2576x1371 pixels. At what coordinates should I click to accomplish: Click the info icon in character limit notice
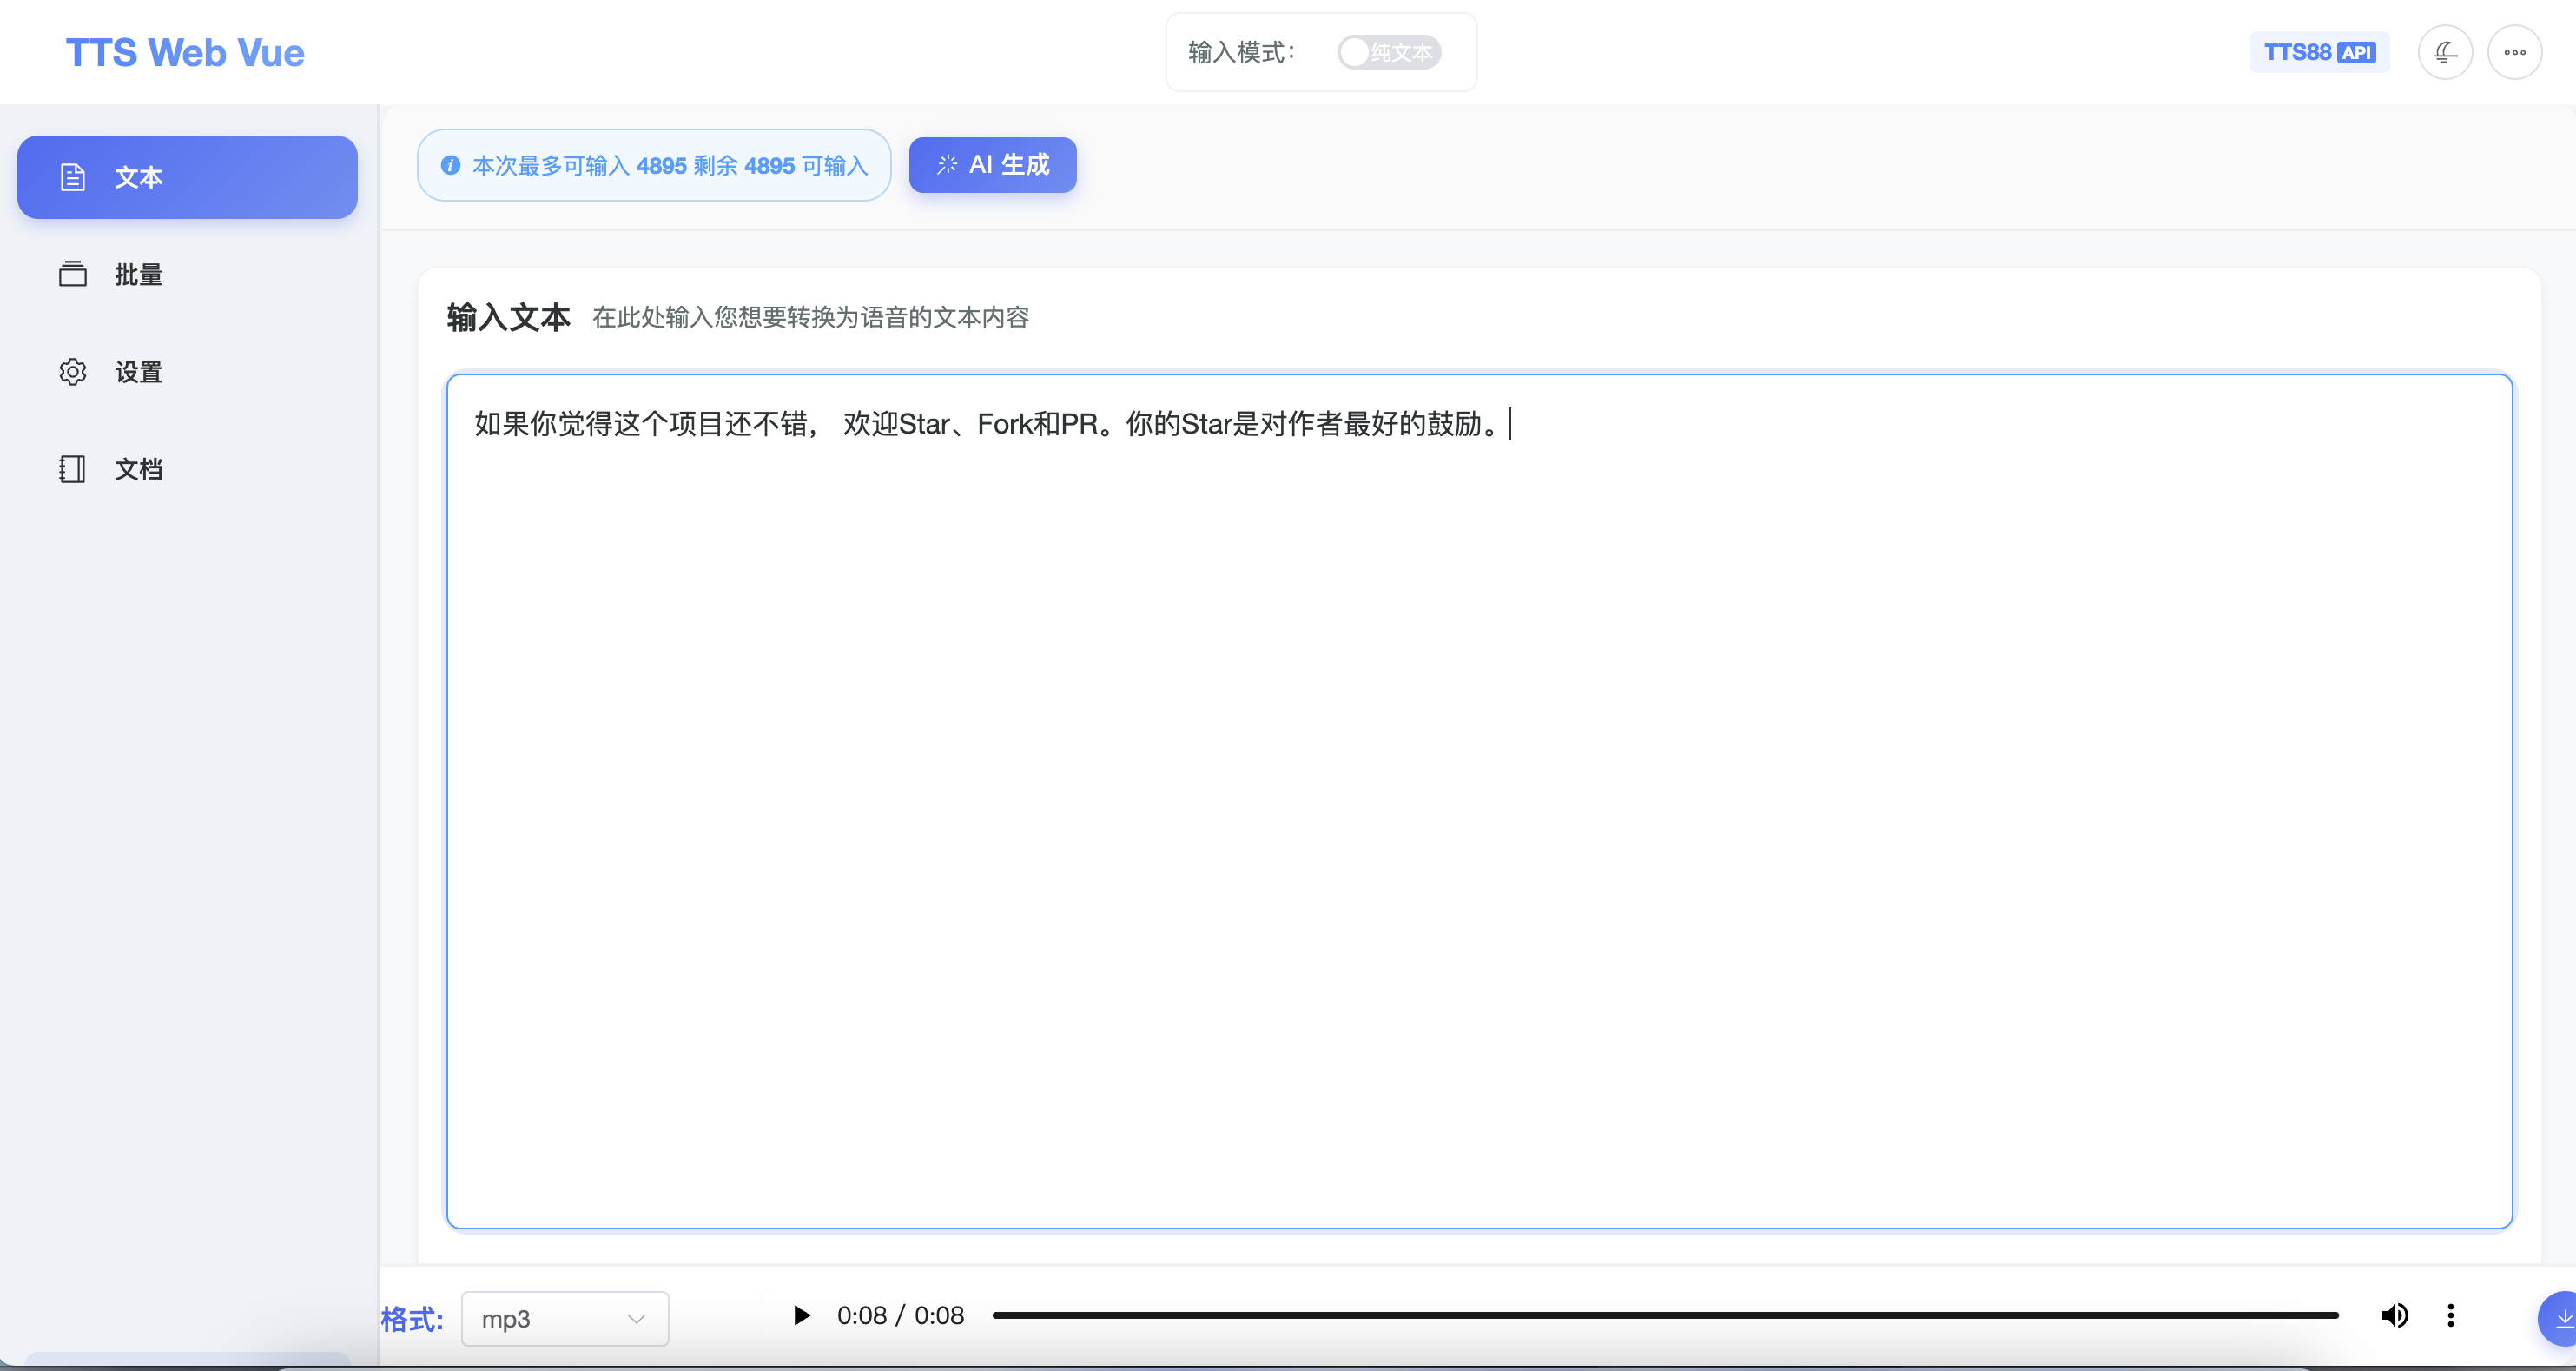tap(451, 165)
